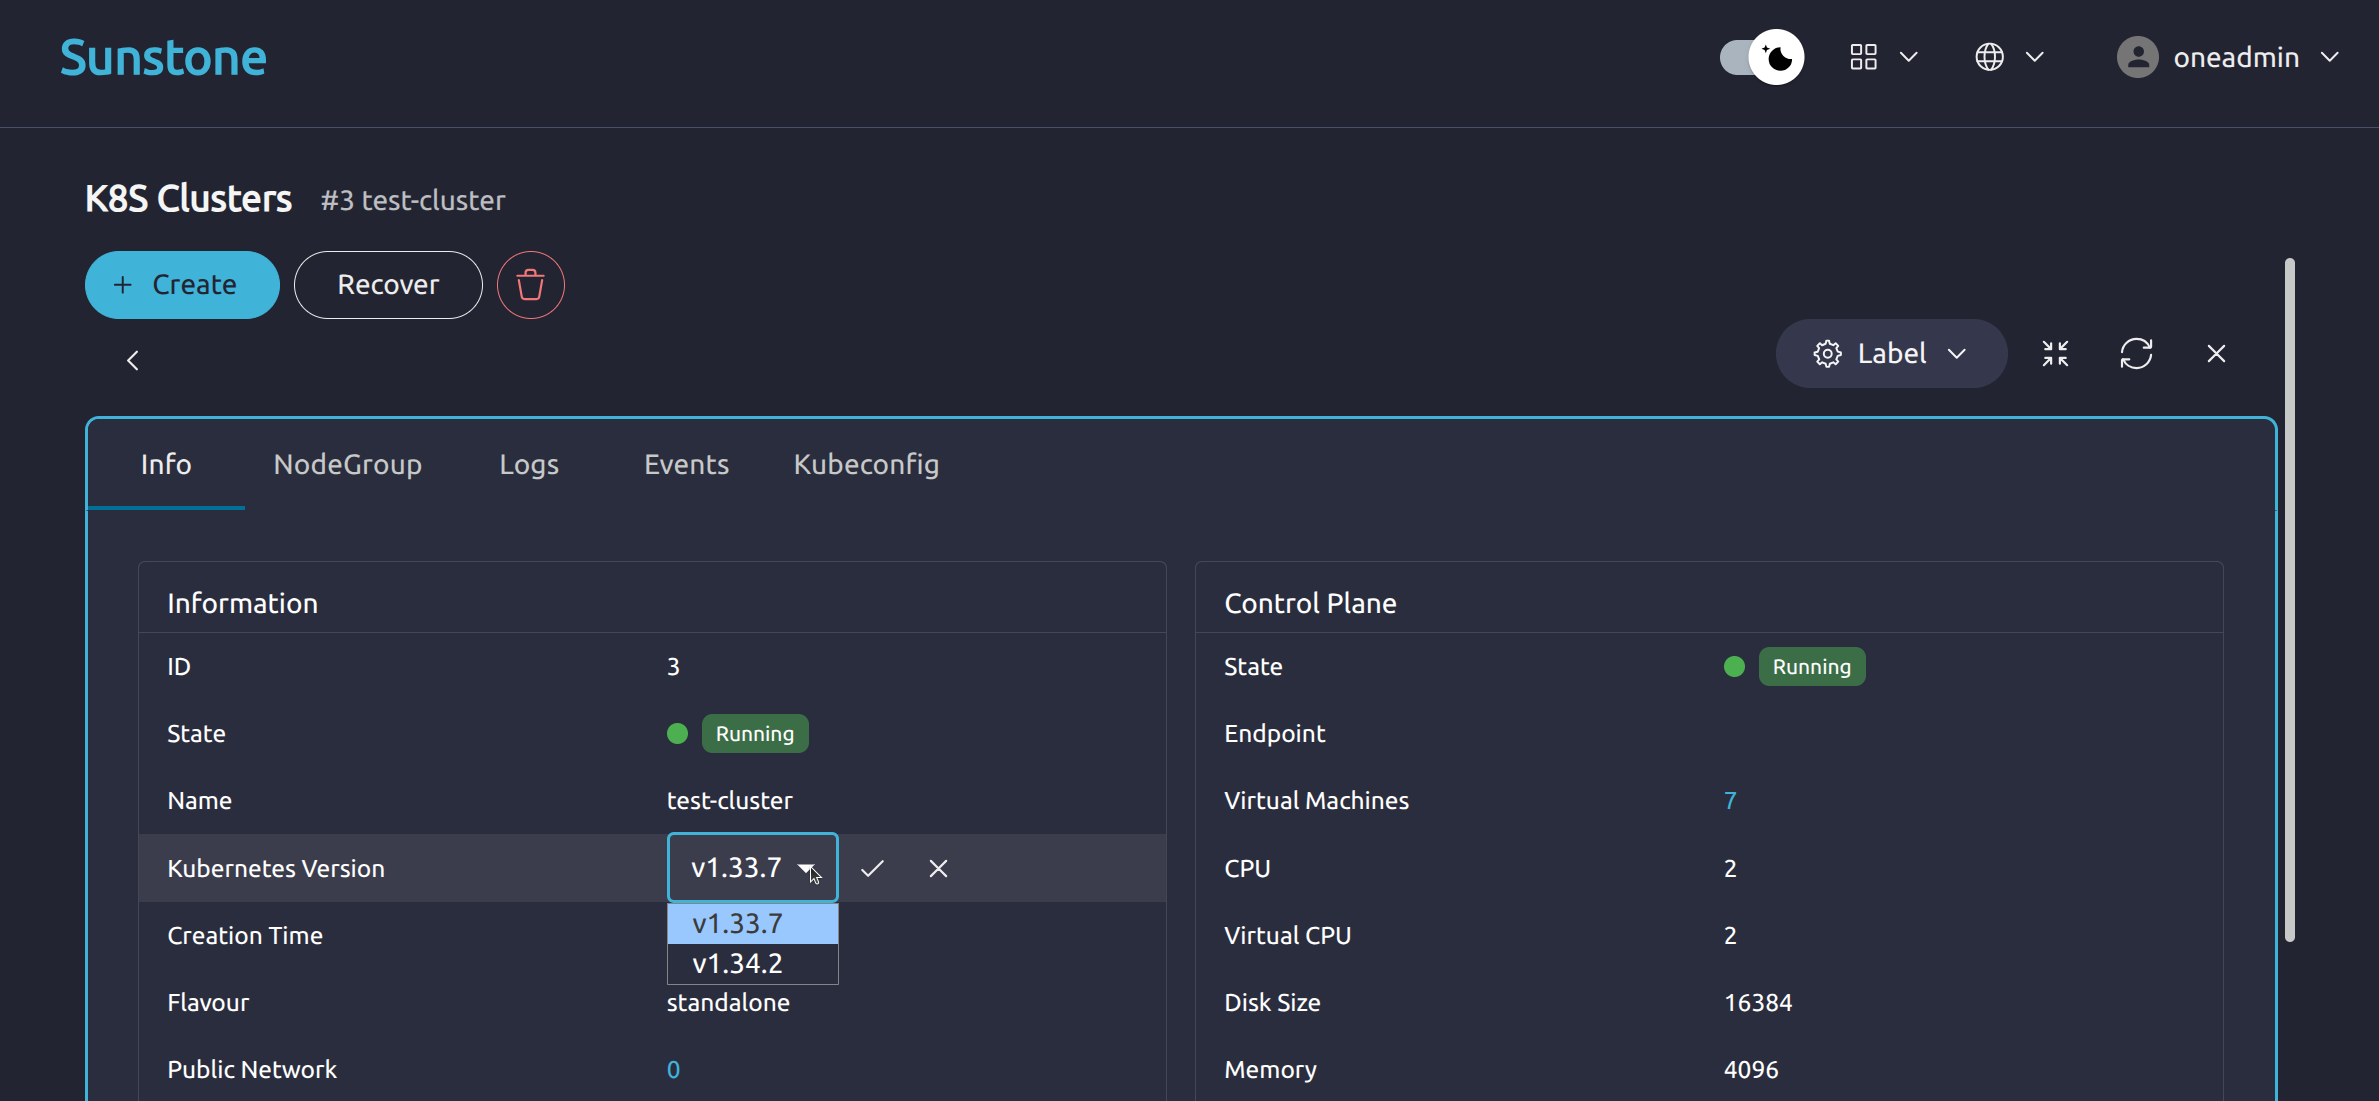Collapse the detail panel view icon

[x=2055, y=353]
